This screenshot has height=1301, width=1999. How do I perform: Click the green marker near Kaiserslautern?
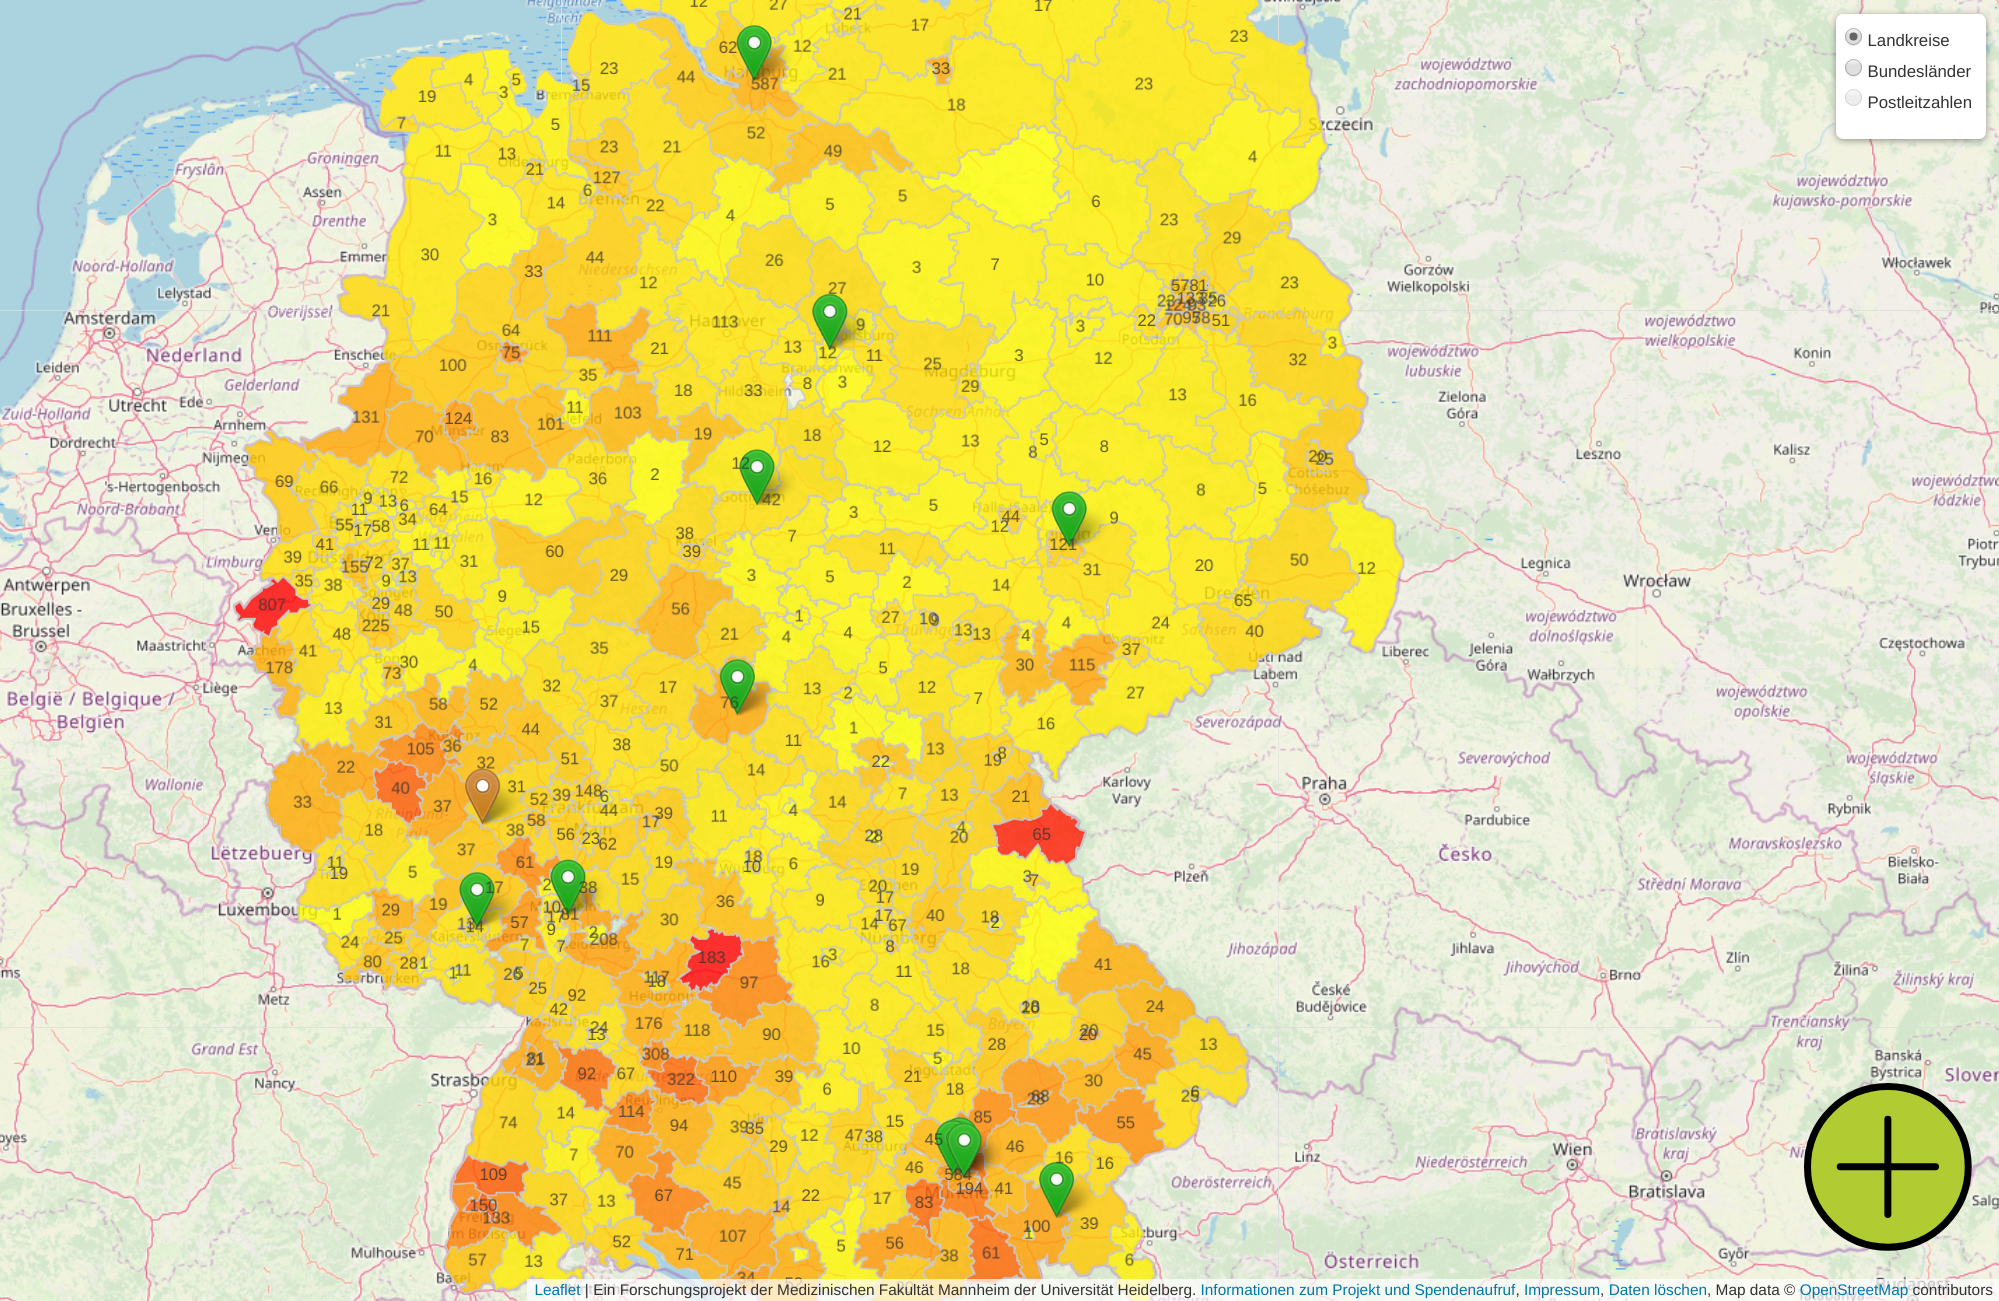[477, 895]
